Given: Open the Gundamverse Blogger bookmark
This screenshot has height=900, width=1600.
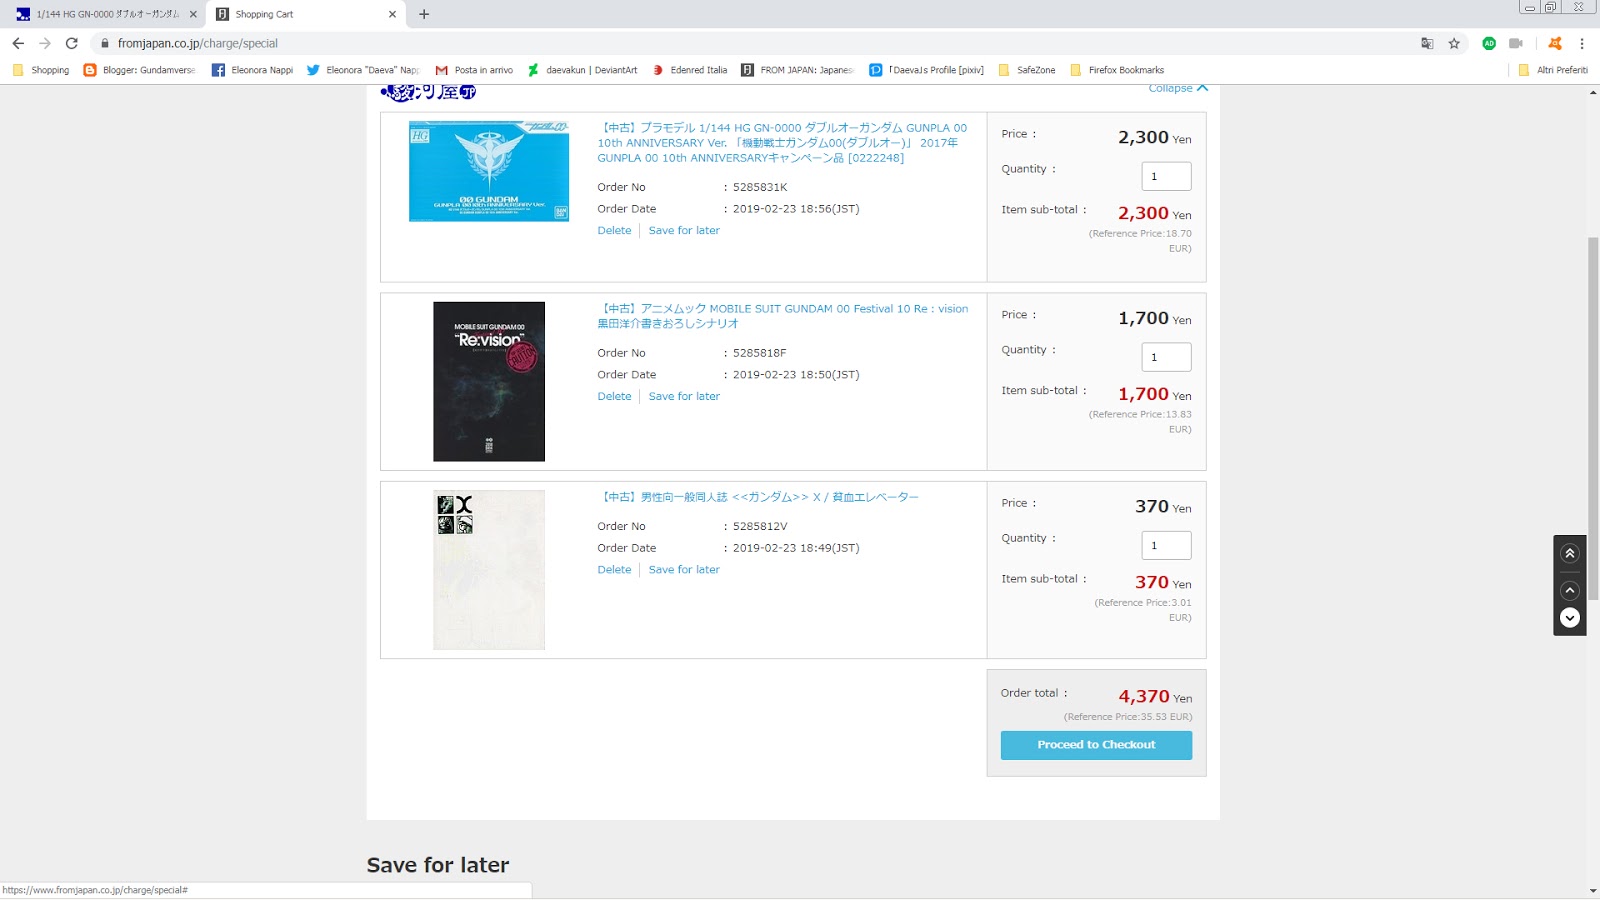Looking at the screenshot, I should pyautogui.click(x=140, y=70).
